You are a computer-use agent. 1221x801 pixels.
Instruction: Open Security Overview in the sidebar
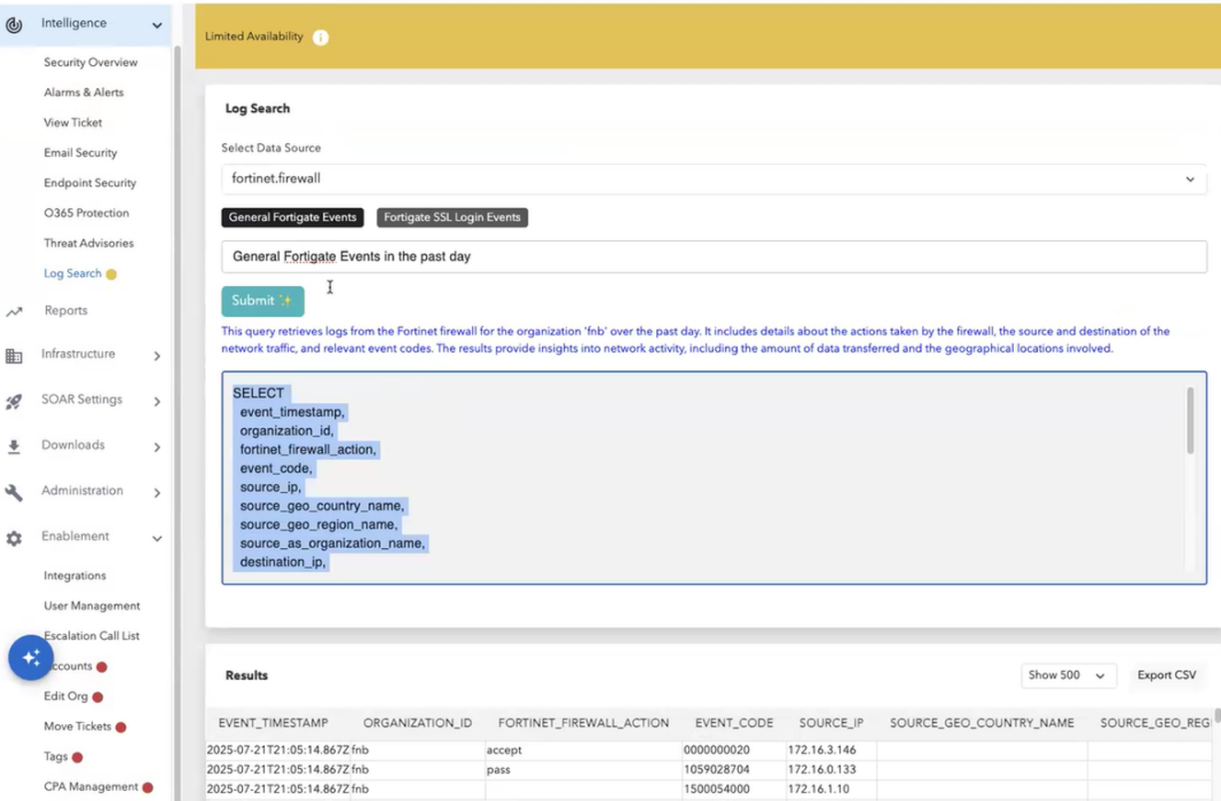[x=90, y=62]
